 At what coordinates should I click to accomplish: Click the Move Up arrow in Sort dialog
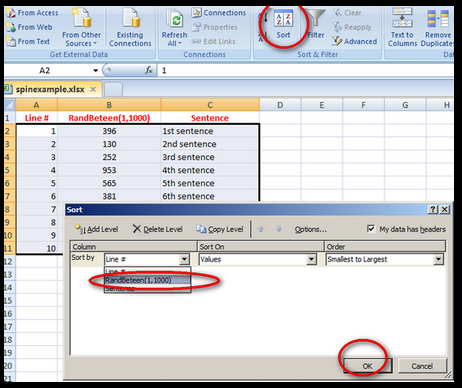click(261, 229)
